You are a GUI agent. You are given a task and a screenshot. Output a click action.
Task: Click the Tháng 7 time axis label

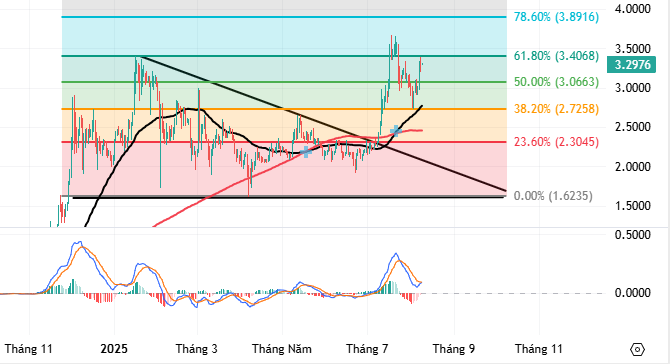point(367,349)
